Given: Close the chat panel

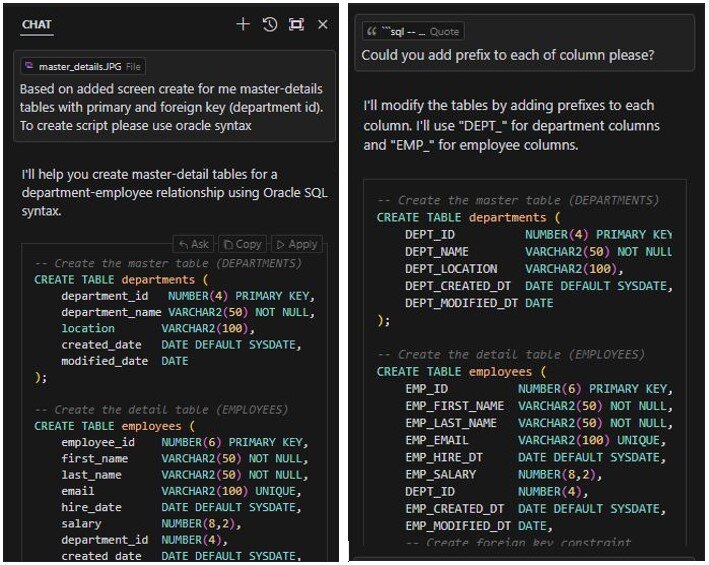Looking at the screenshot, I should click(322, 24).
